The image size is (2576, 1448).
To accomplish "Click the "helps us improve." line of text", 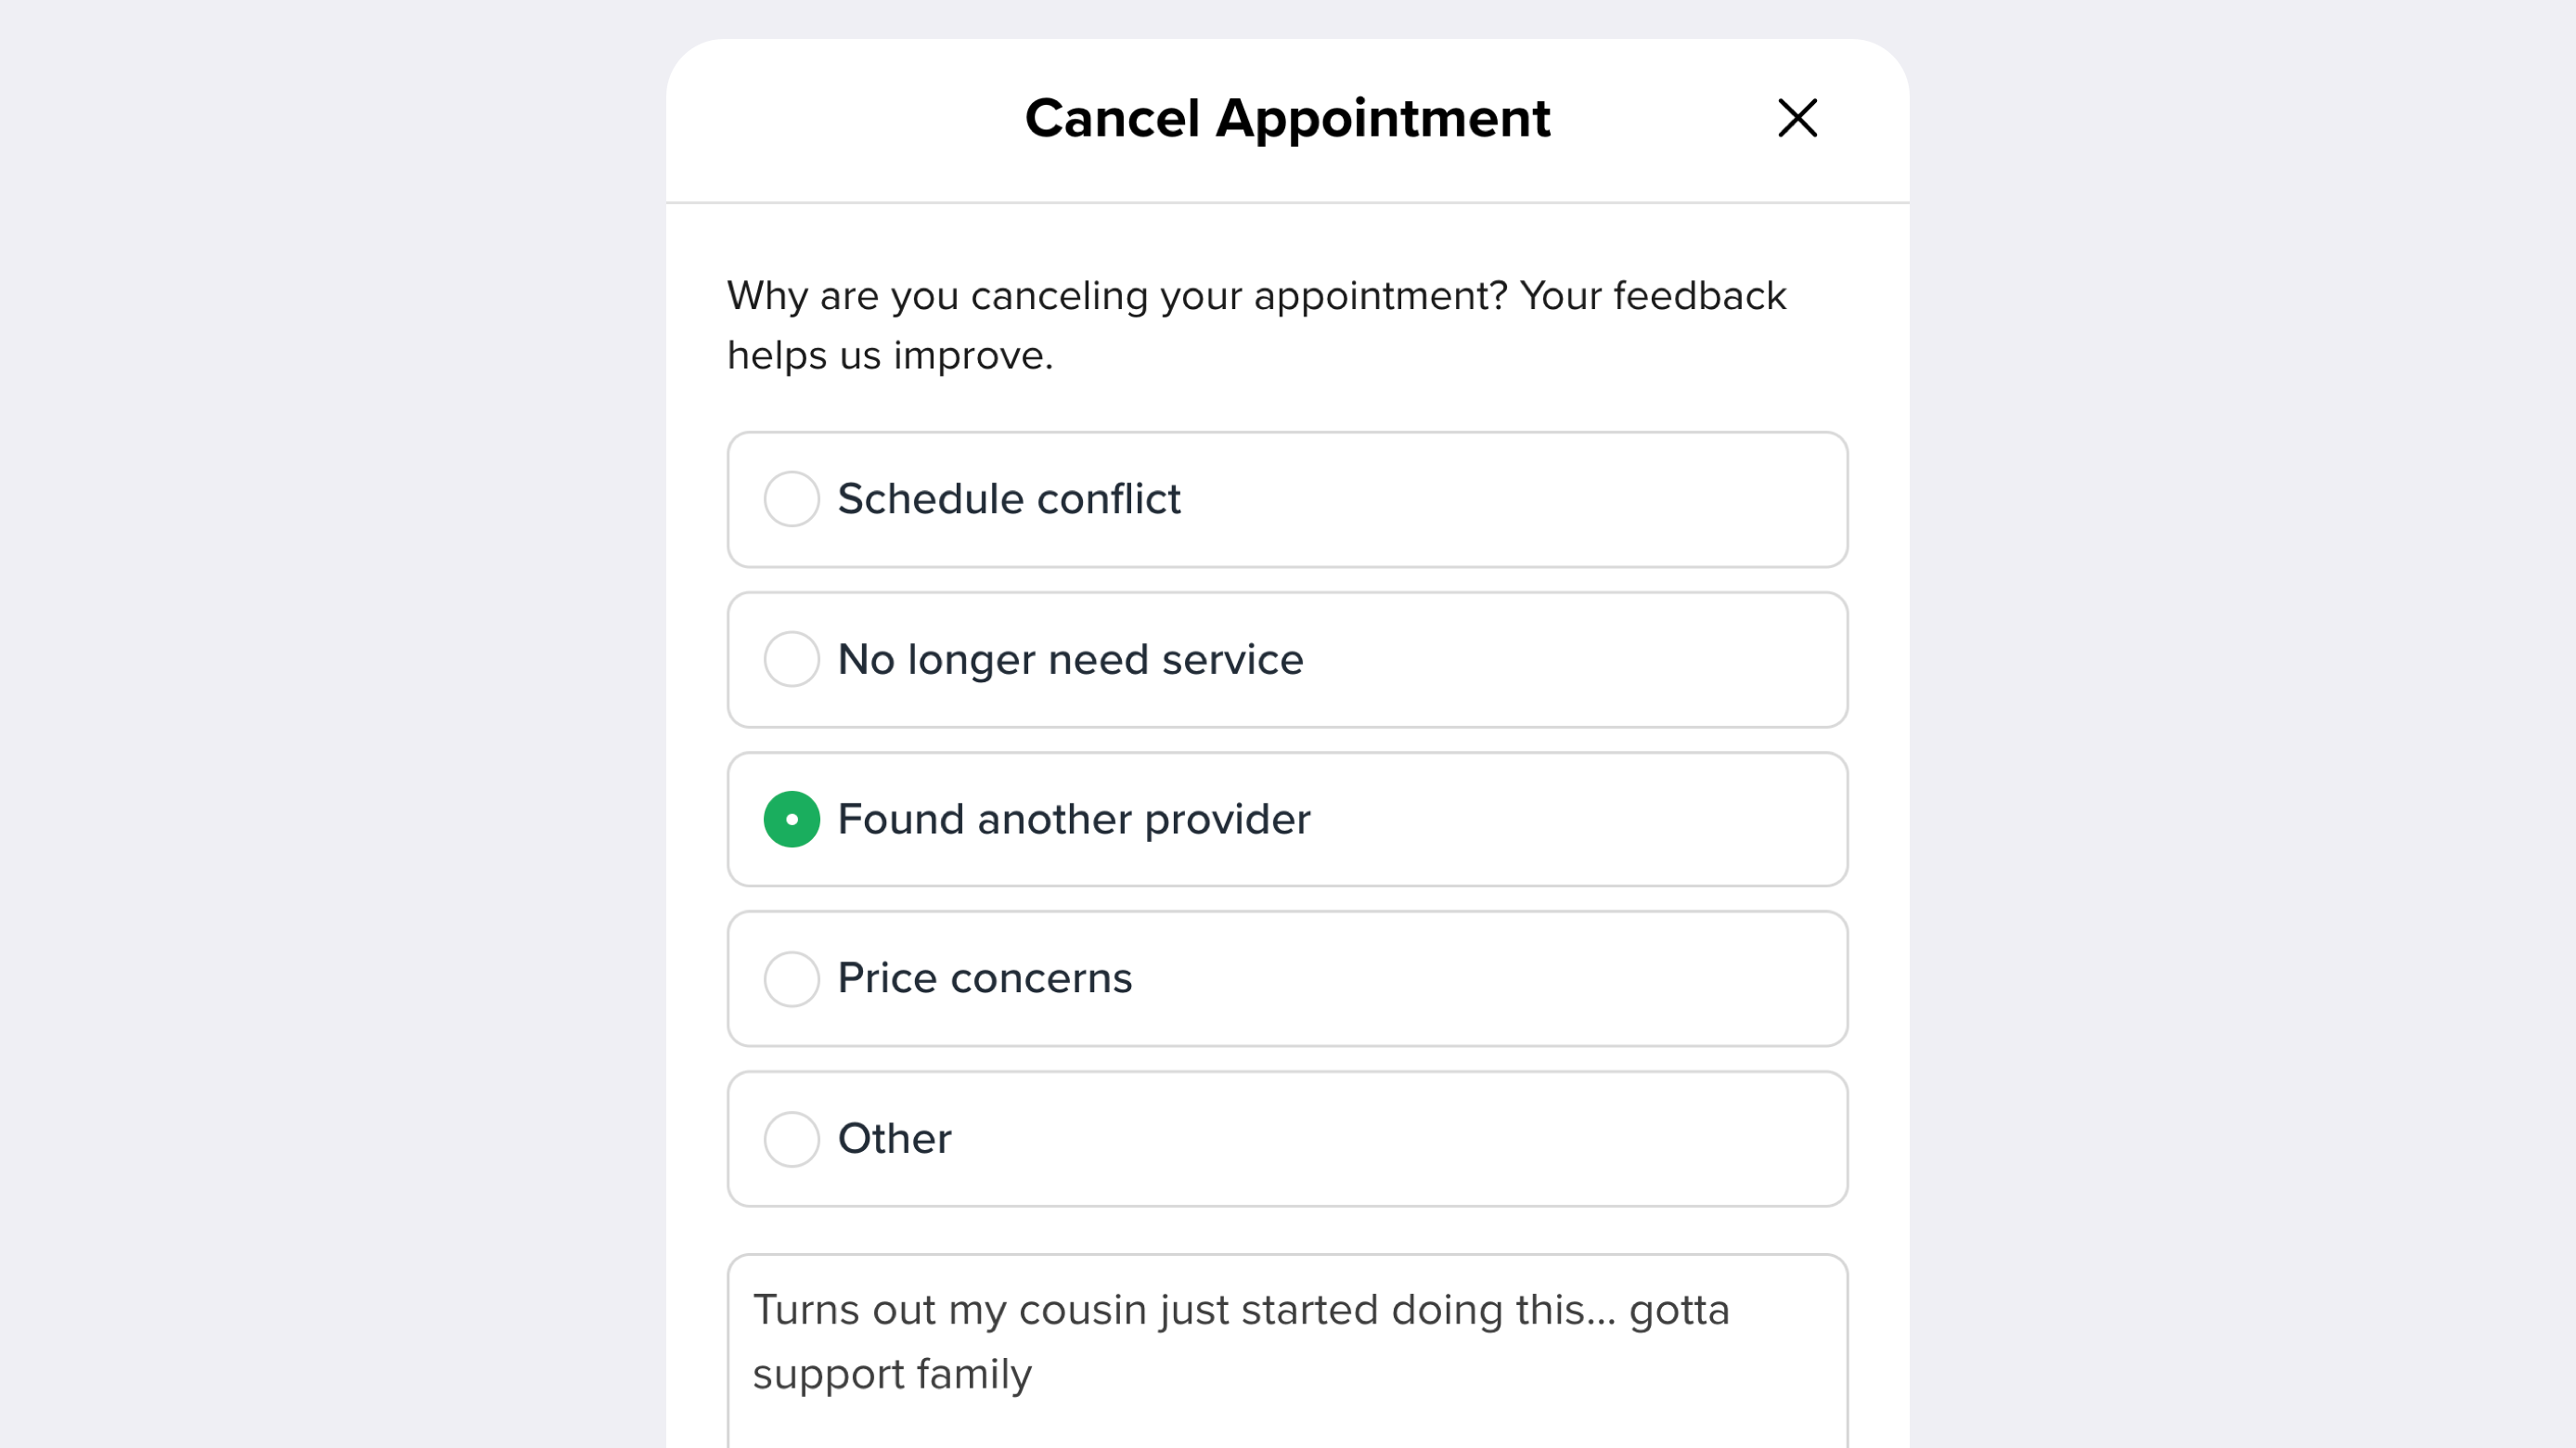I will click(890, 356).
